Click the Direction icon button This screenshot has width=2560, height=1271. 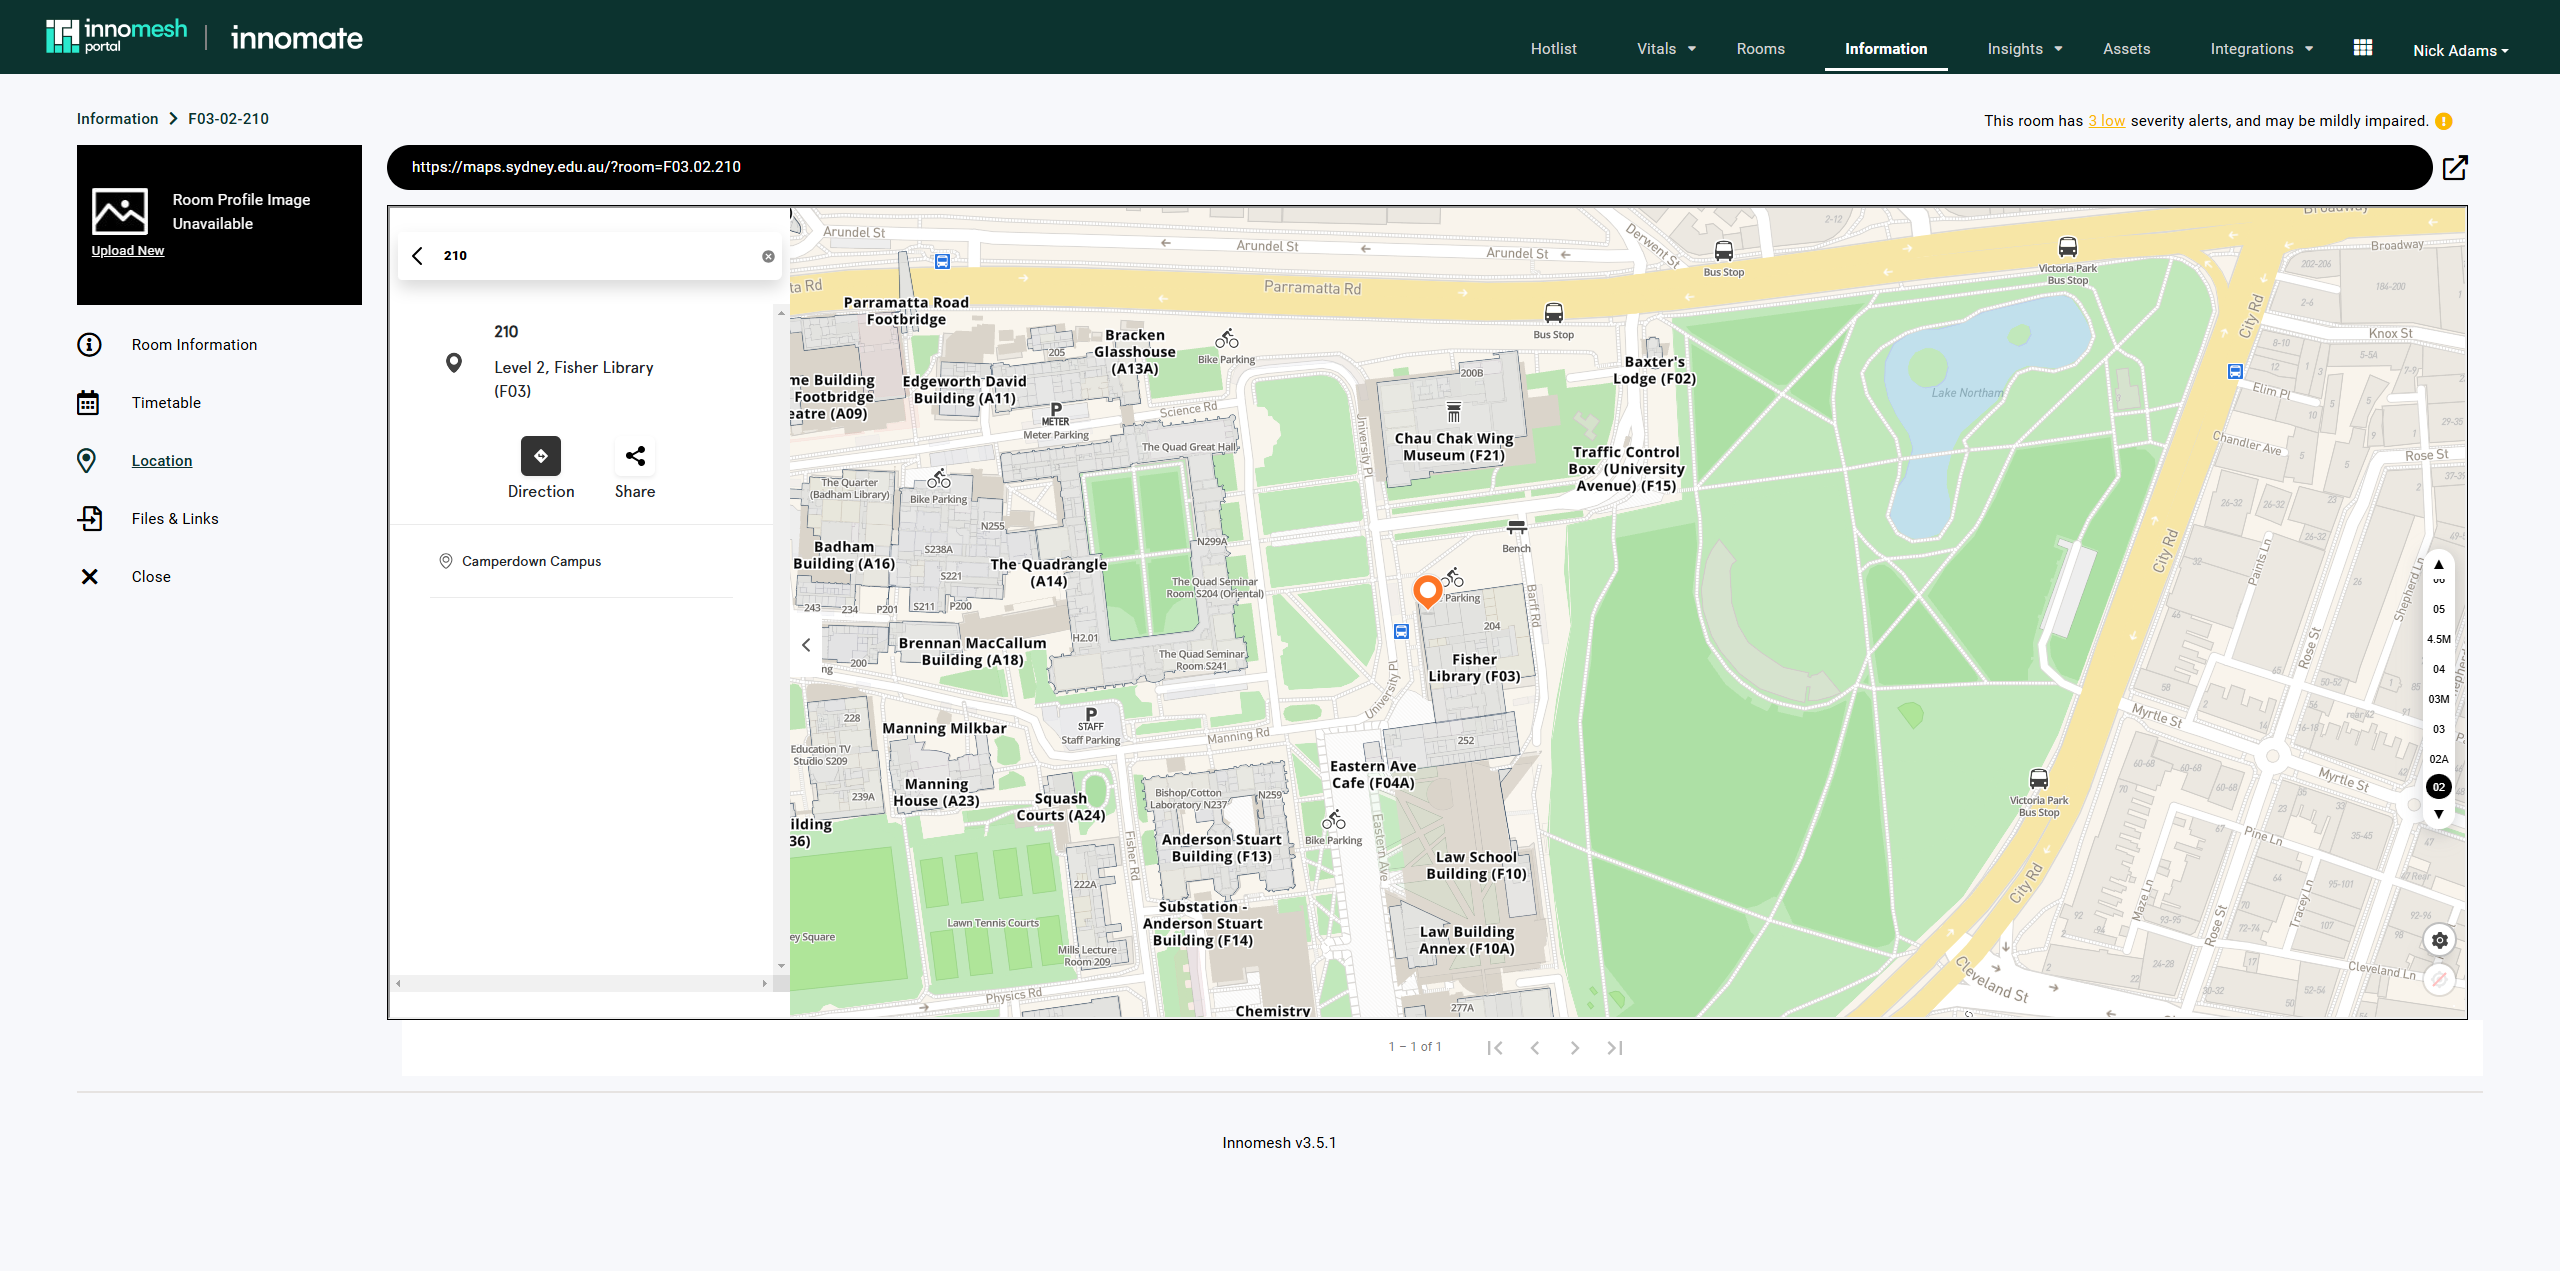pyautogui.click(x=541, y=456)
